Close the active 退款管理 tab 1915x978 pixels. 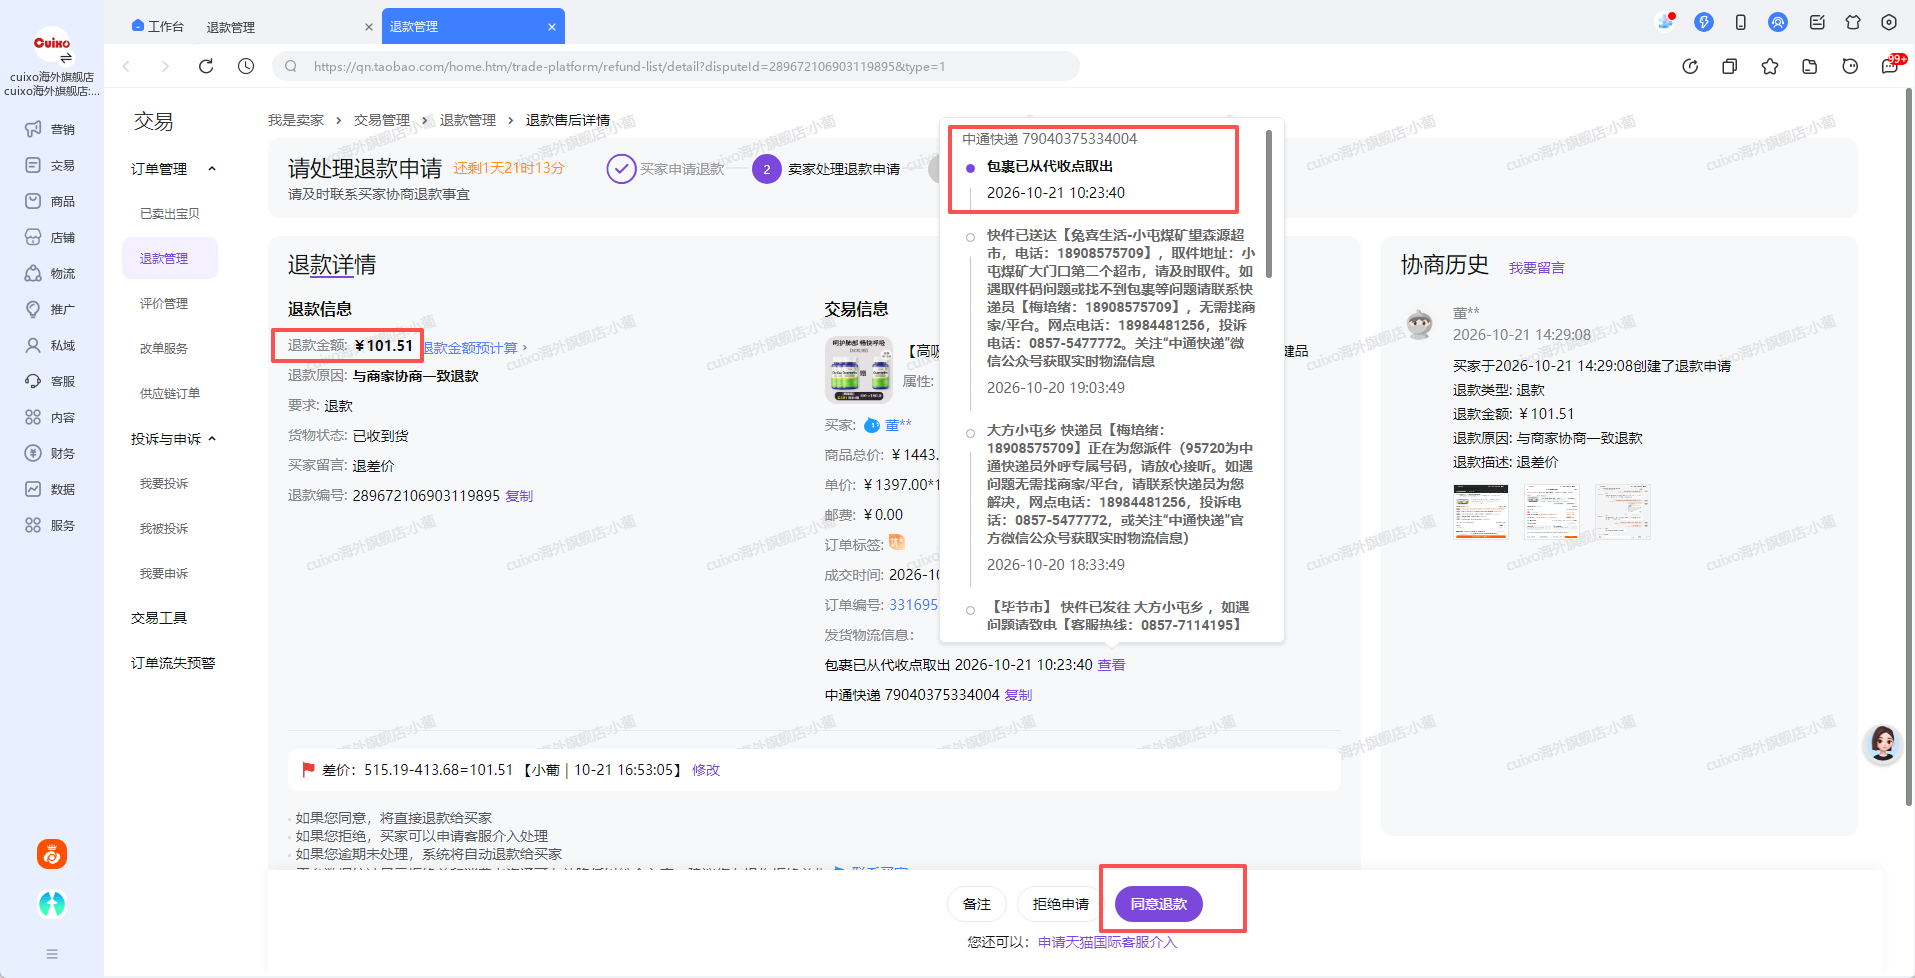(552, 27)
